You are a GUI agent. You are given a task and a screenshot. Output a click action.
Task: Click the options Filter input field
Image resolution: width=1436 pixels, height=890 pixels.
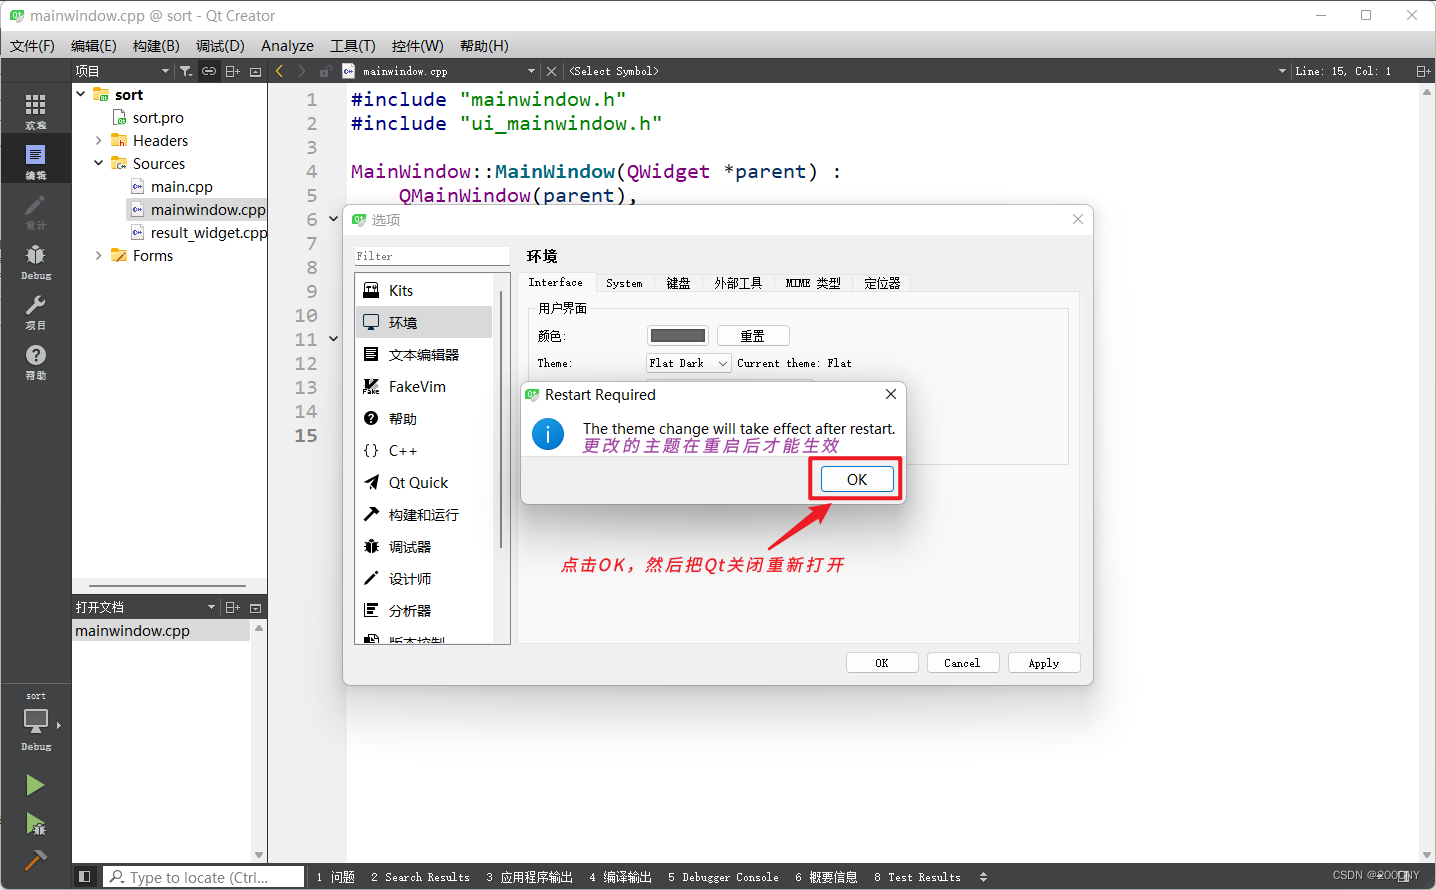coord(432,256)
